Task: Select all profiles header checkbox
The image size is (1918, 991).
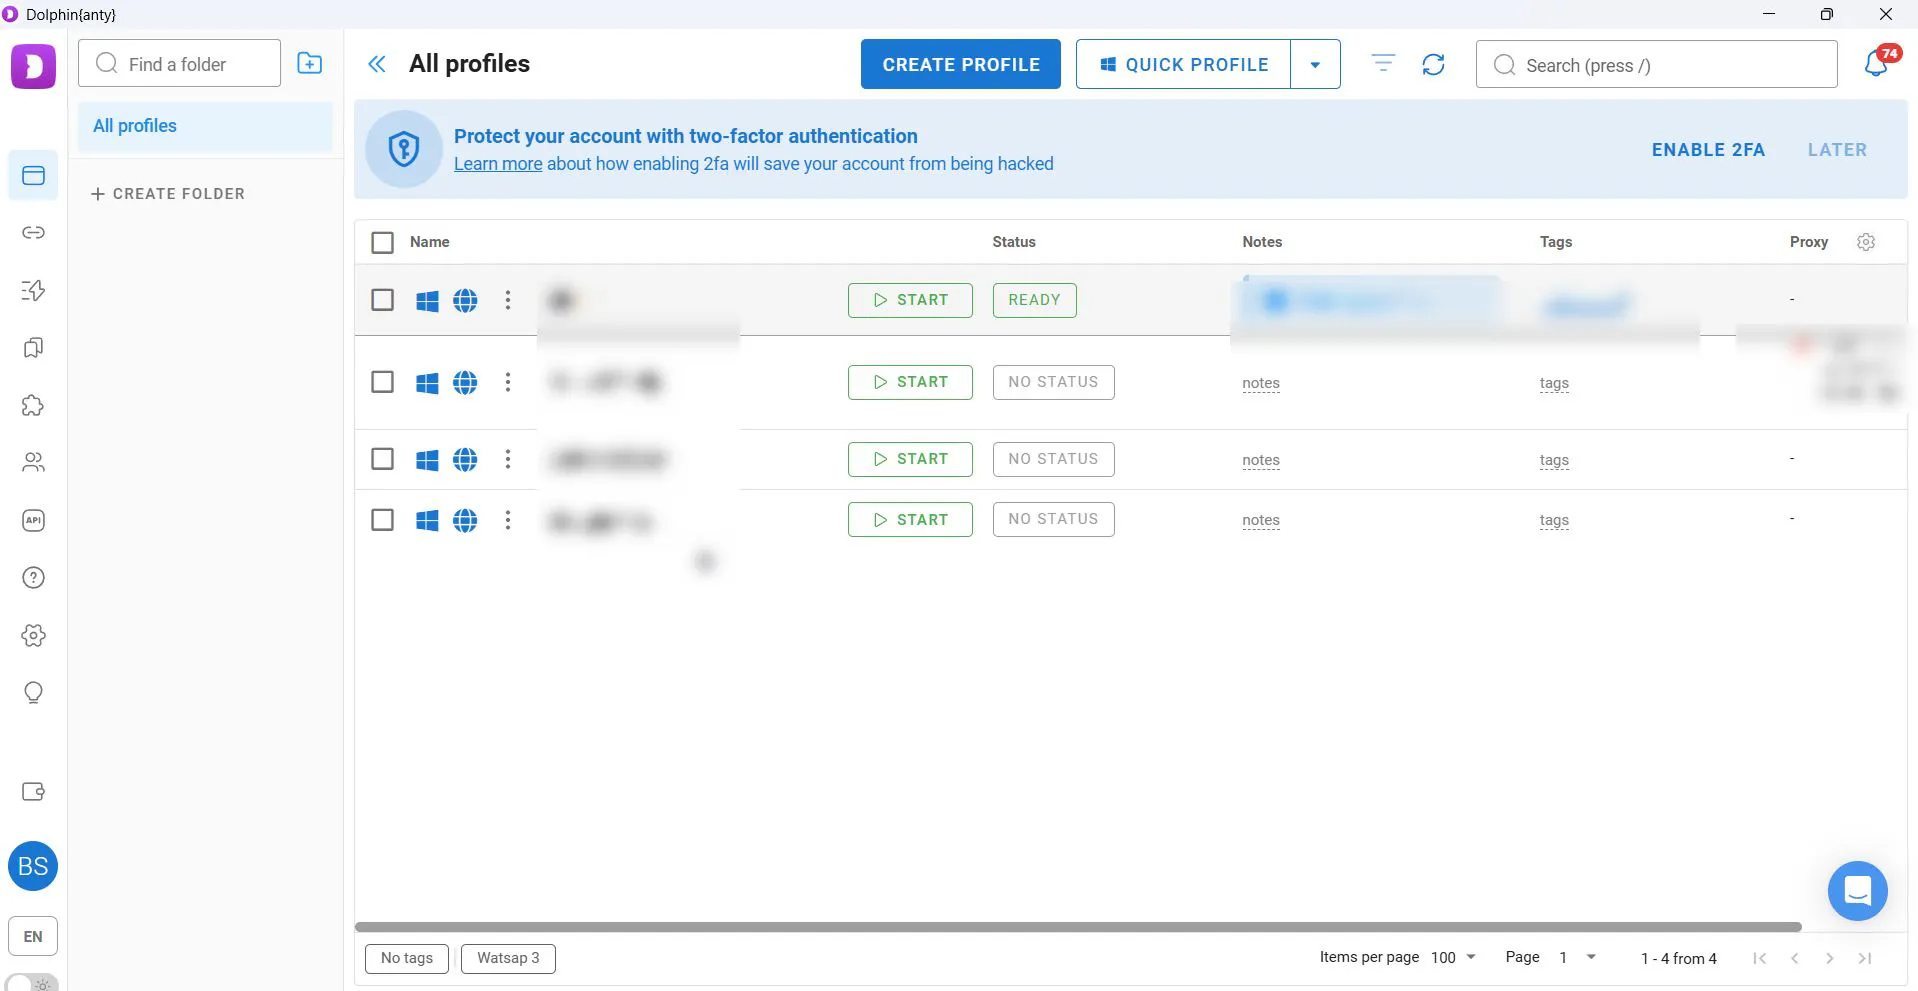Action: click(x=382, y=242)
